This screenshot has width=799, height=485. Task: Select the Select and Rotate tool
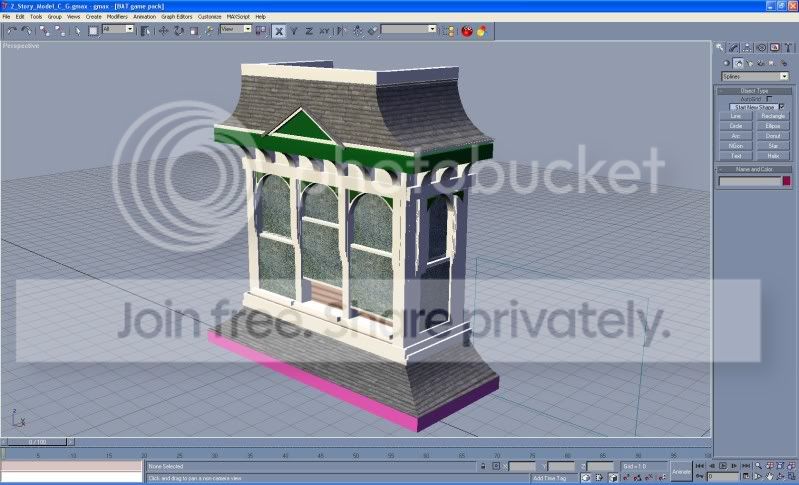click(x=179, y=31)
